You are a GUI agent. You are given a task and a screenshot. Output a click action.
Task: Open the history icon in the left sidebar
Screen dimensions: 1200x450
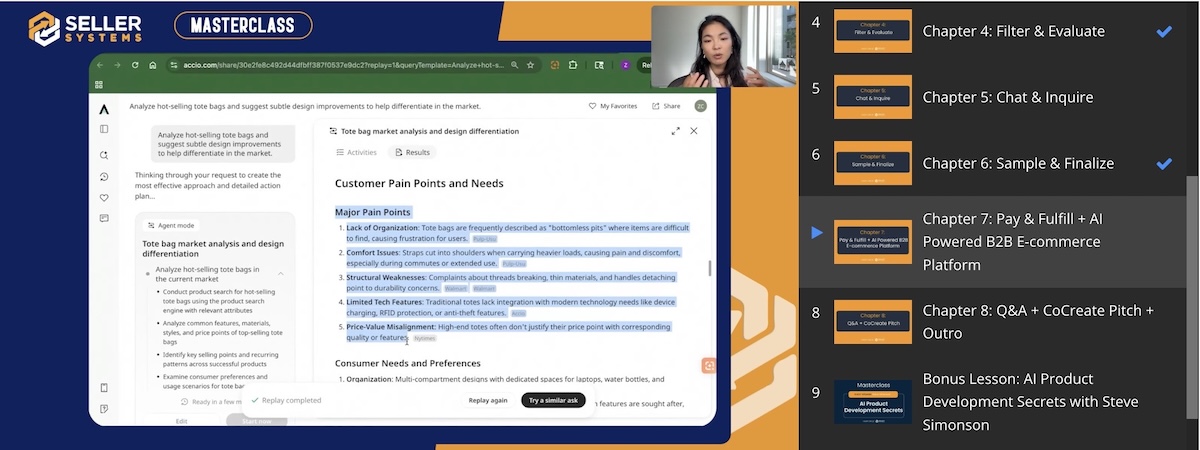[104, 177]
